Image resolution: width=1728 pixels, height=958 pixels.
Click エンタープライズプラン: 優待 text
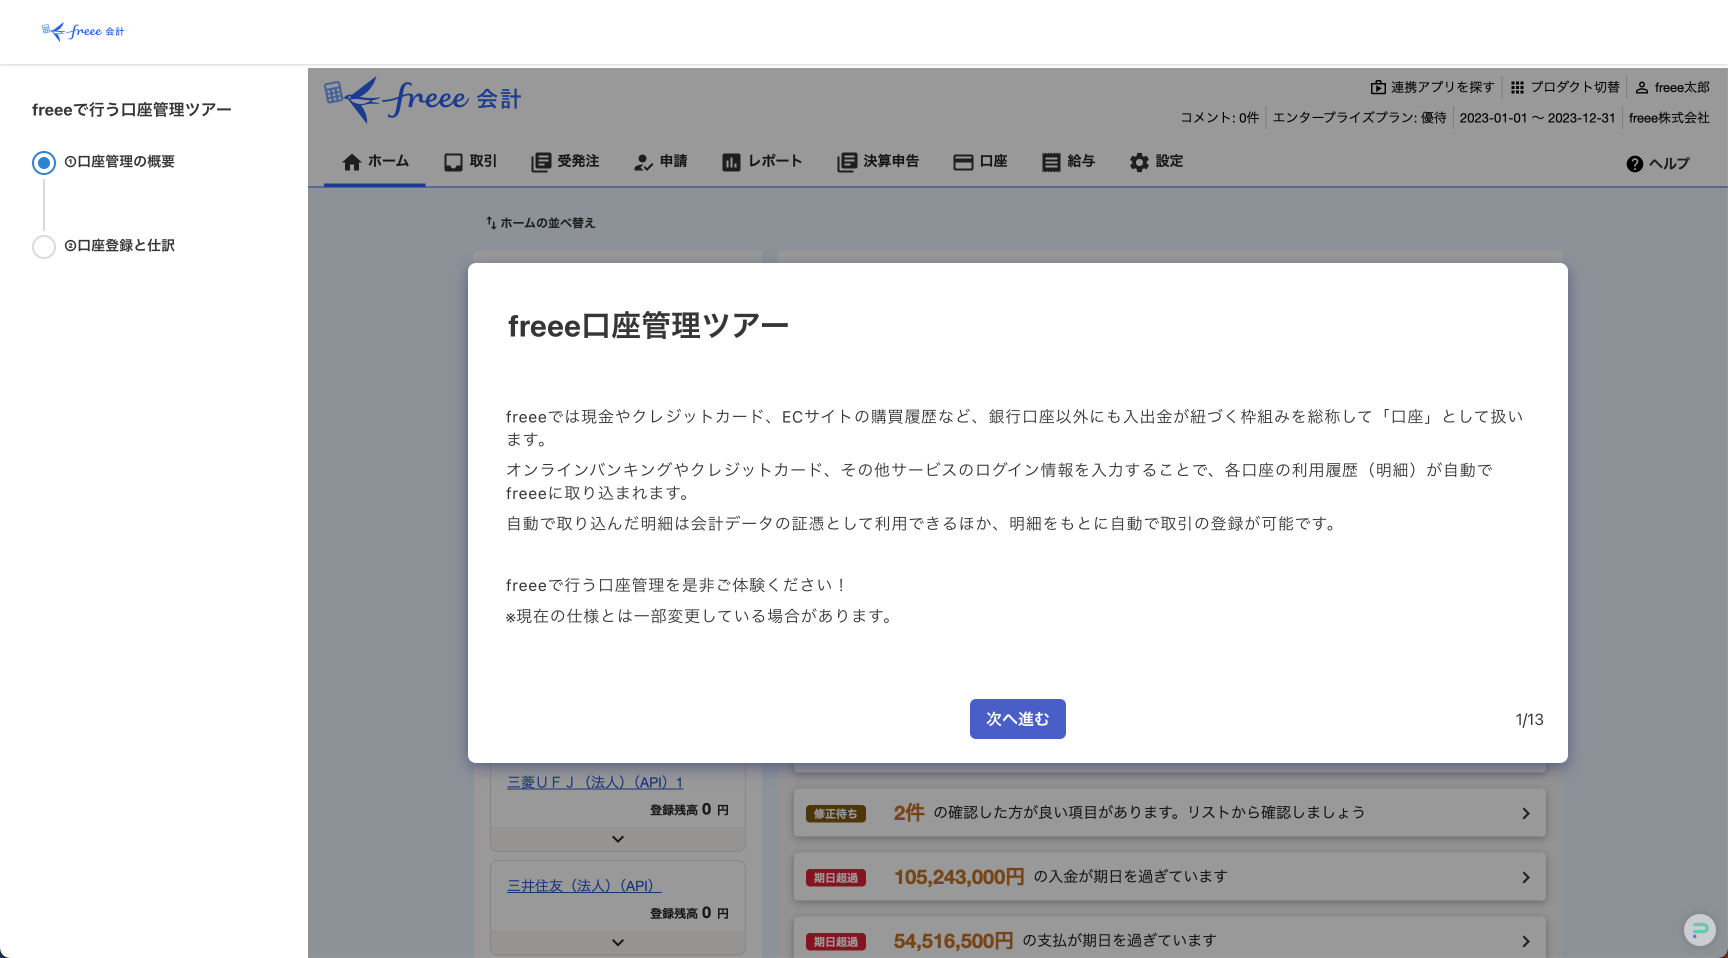coord(1359,118)
